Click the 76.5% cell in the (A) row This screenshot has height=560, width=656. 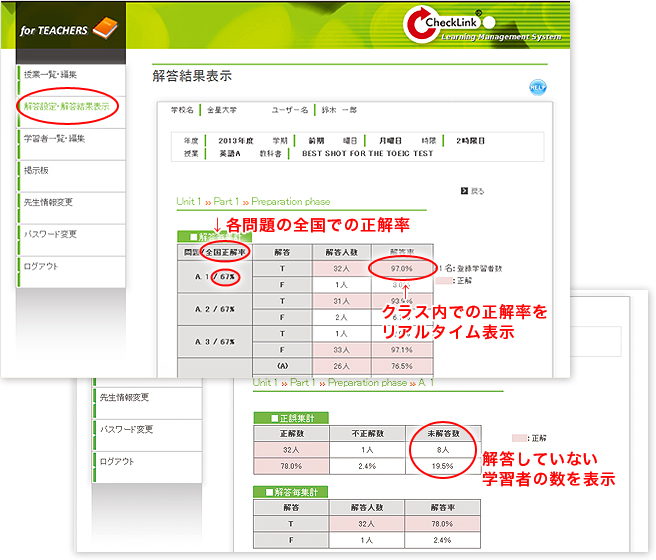point(402,366)
